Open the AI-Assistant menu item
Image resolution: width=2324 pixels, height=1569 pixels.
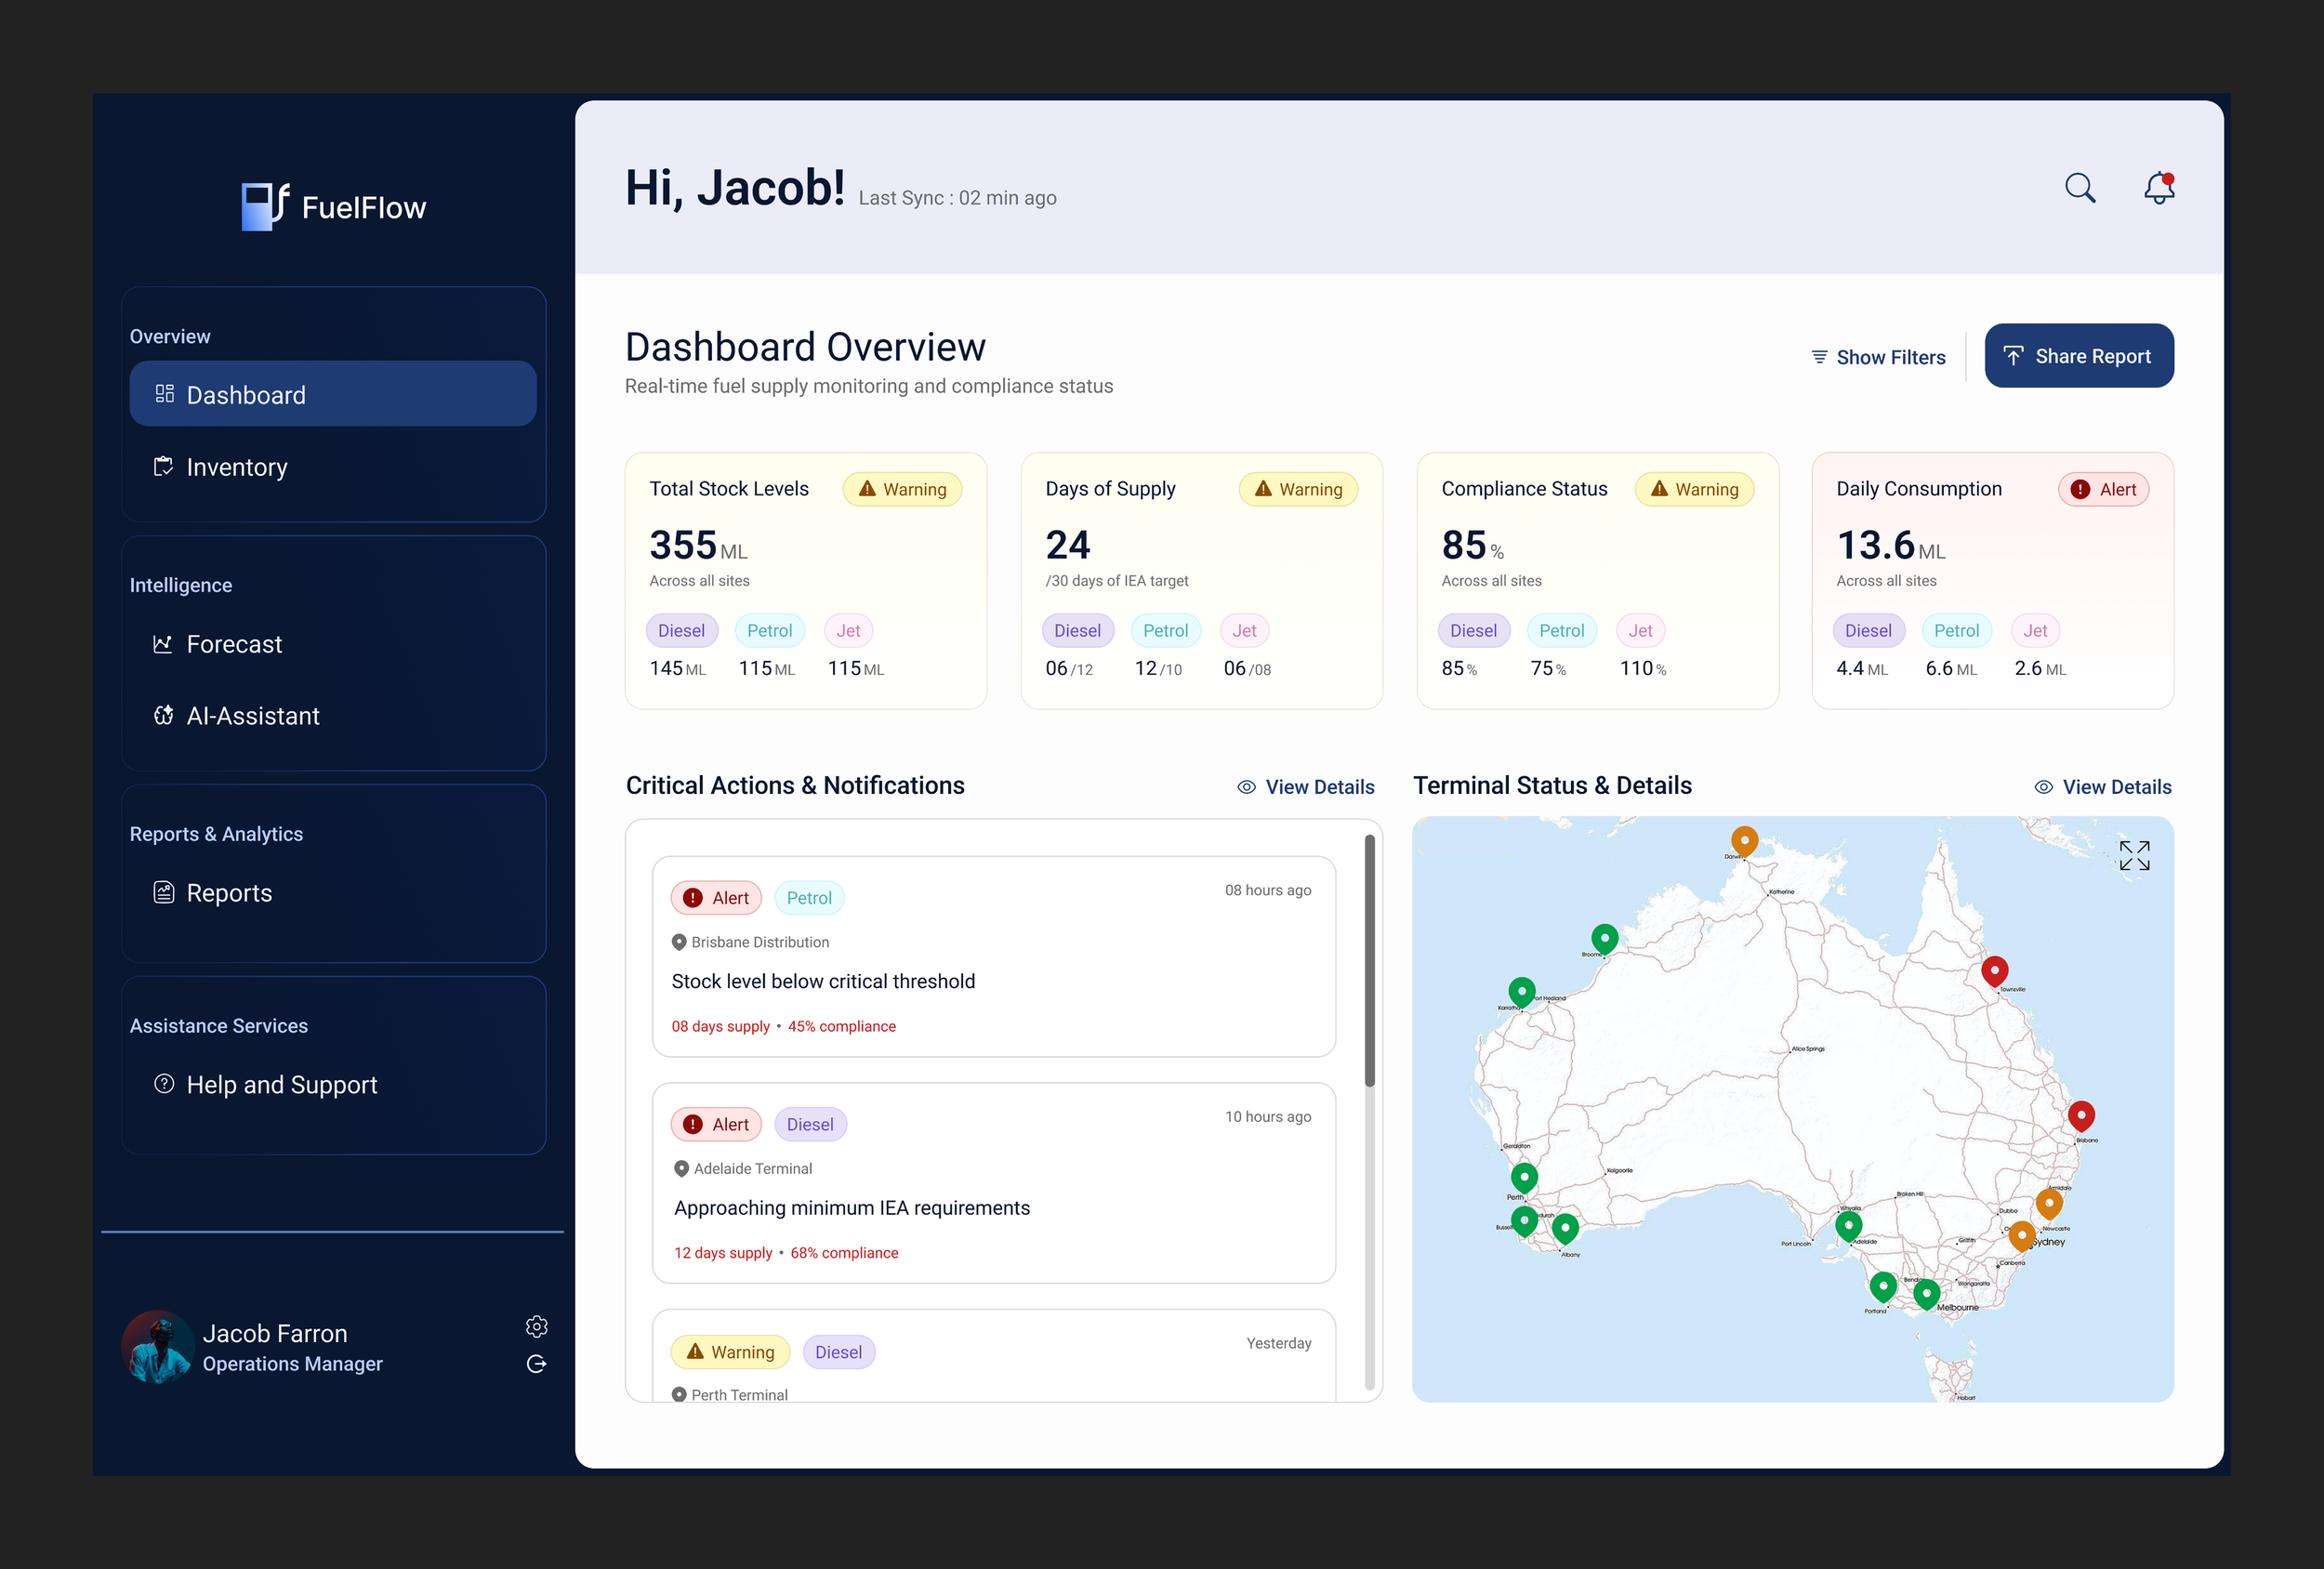click(252, 716)
